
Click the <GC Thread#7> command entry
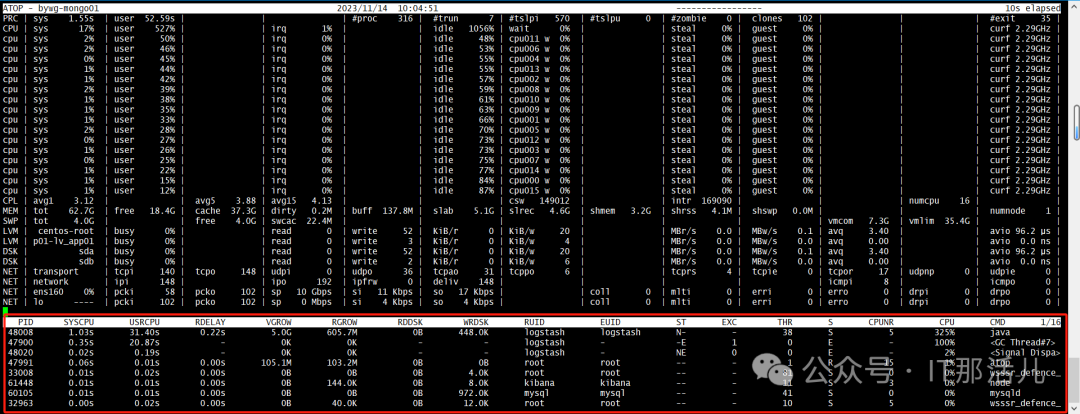point(1022,342)
